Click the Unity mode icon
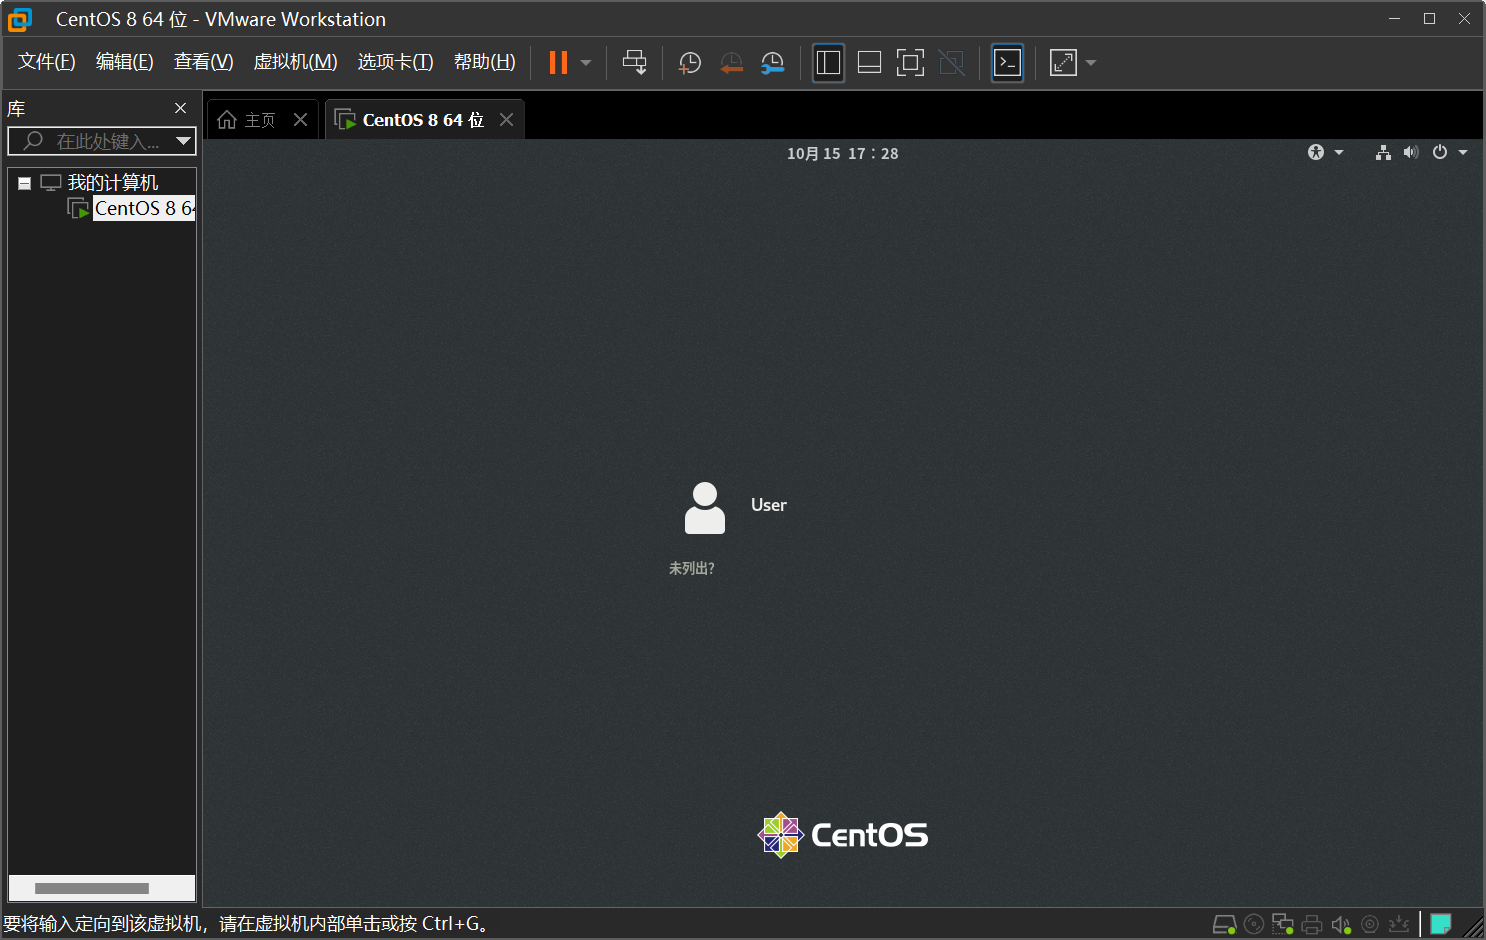Image resolution: width=1486 pixels, height=940 pixels. tap(951, 63)
